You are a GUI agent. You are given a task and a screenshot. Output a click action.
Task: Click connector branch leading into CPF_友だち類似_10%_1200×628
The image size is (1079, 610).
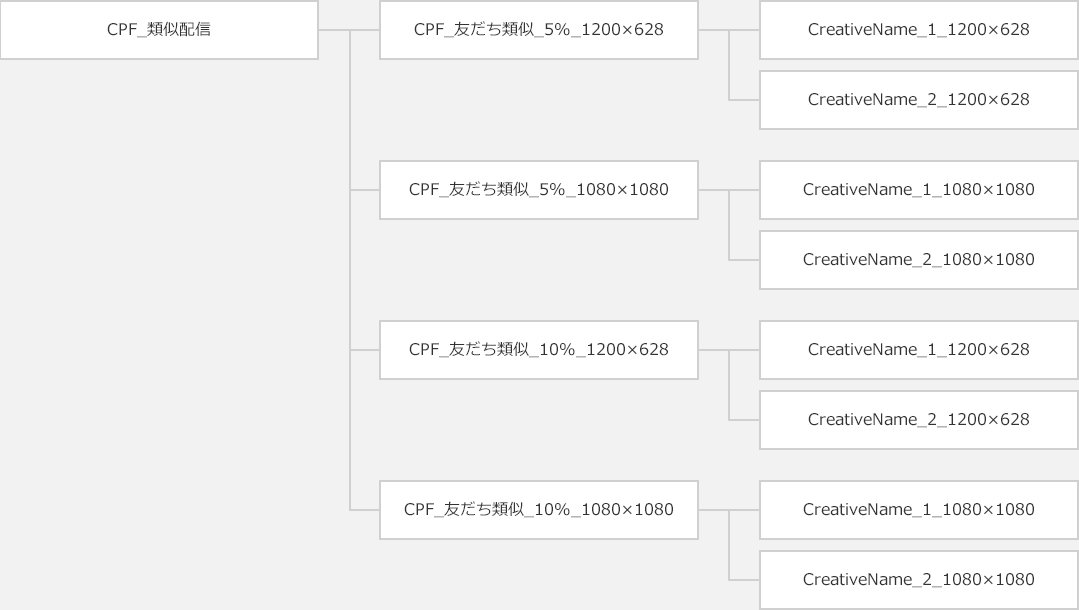click(365, 350)
